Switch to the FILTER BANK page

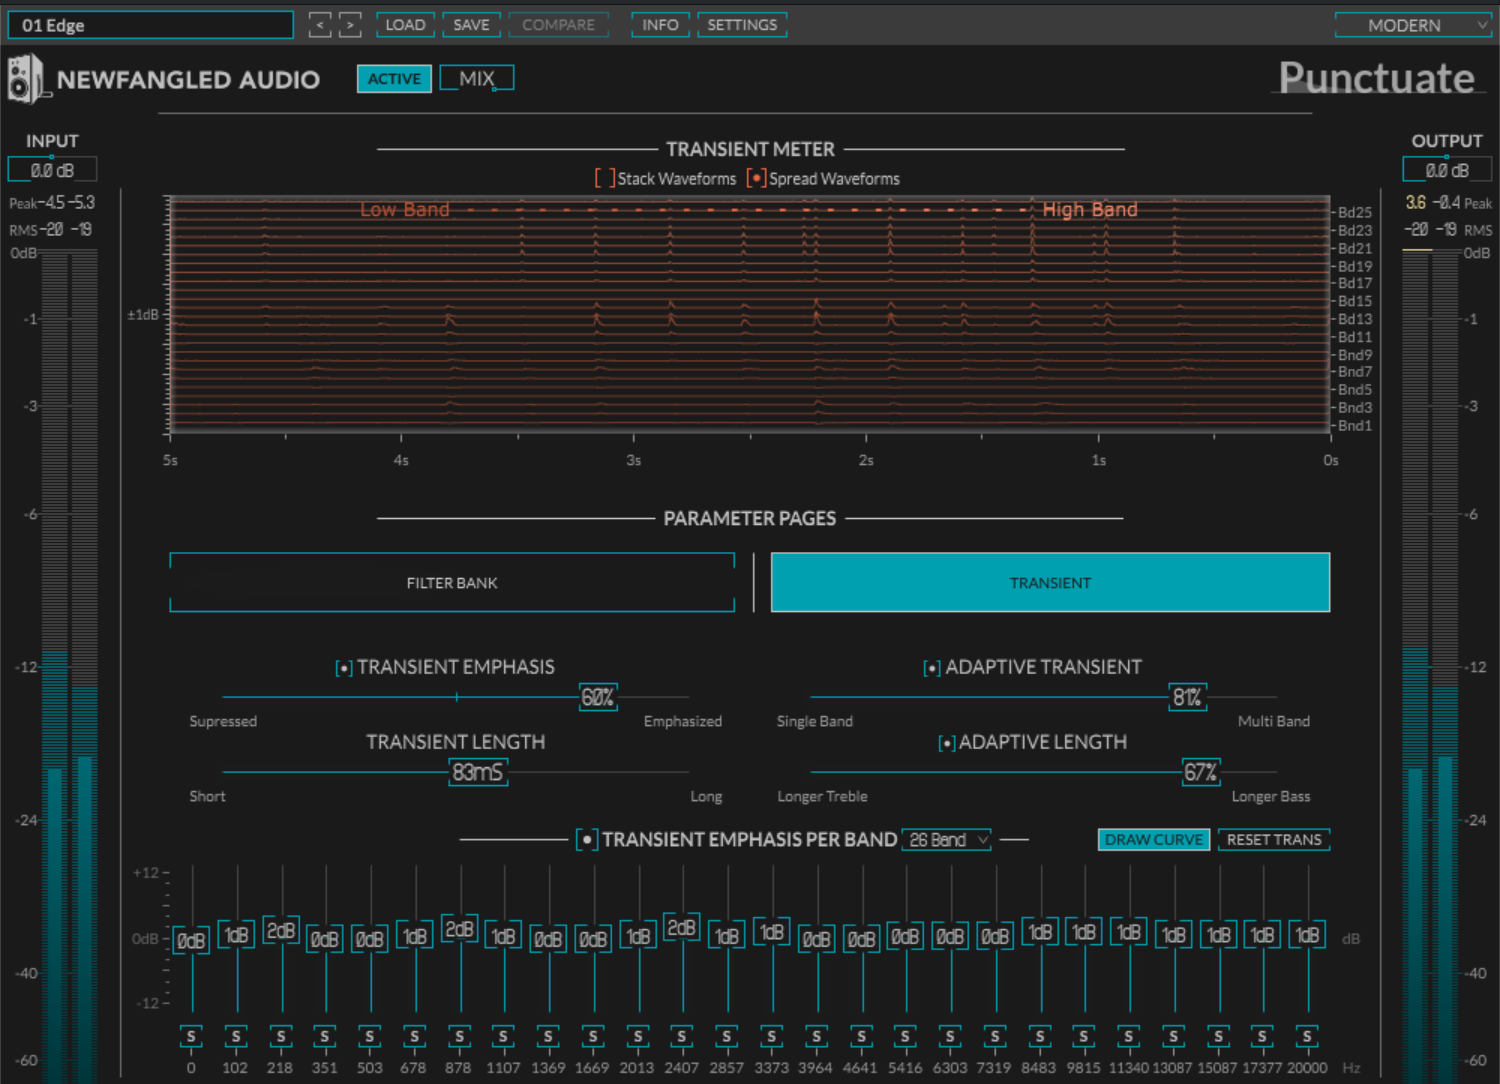tap(452, 582)
